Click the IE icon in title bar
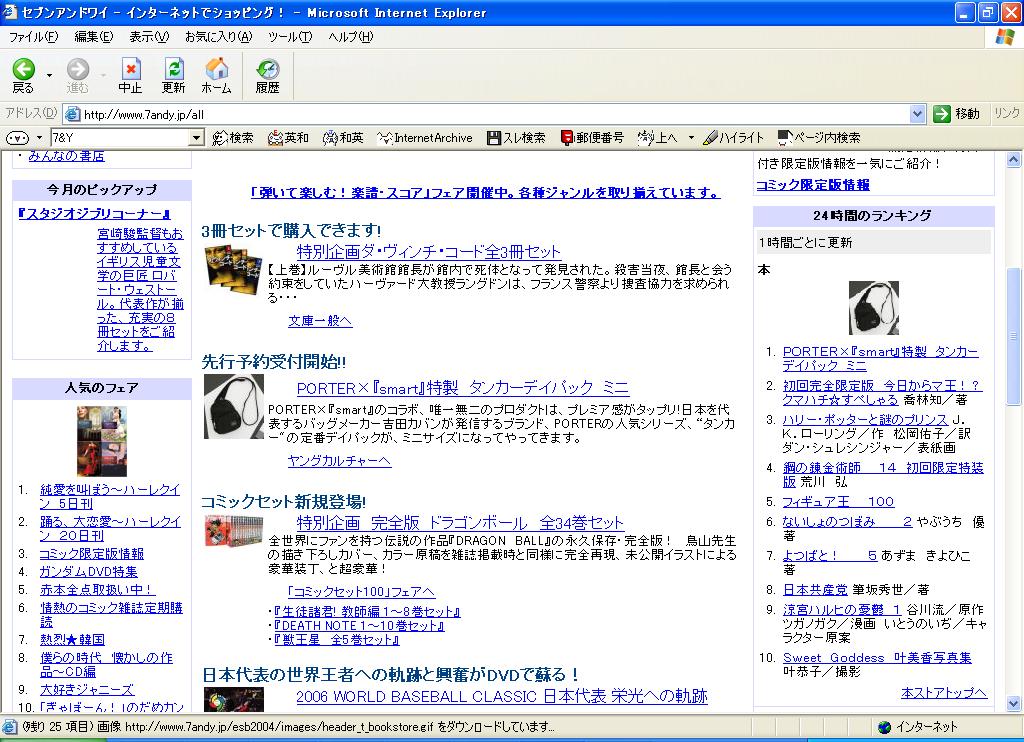Screen dimensions: 1024x742 [10, 12]
